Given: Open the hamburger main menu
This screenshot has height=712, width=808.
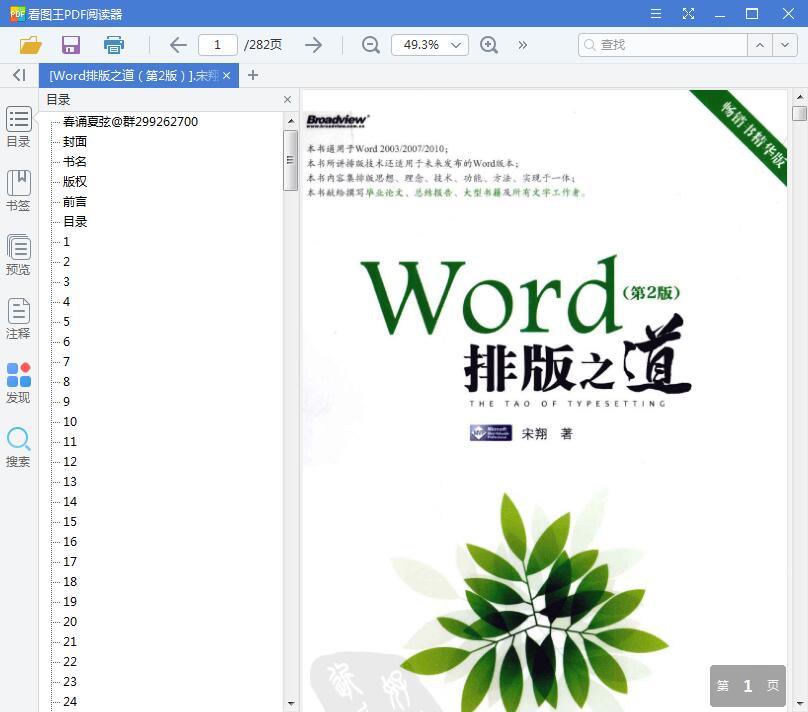Looking at the screenshot, I should (x=655, y=13).
